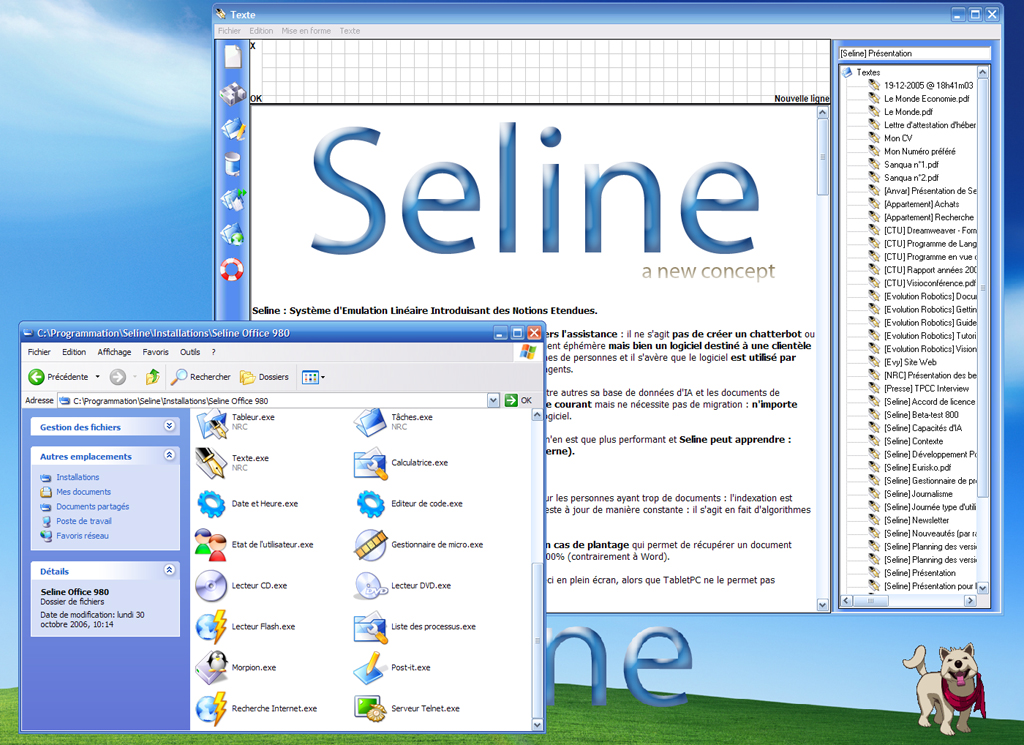Image resolution: width=1024 pixels, height=745 pixels.
Task: Select Morpion.exe penguin icon
Action: click(211, 667)
